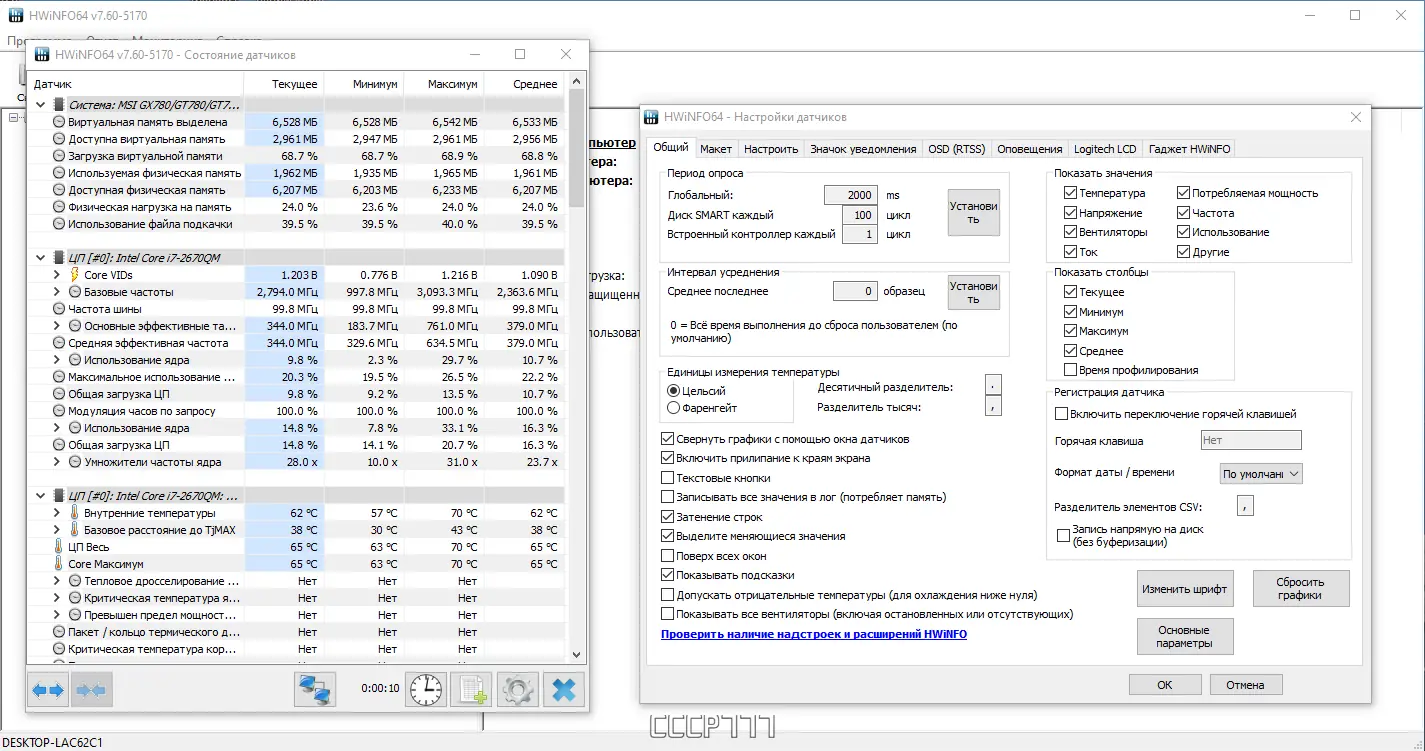Image resolution: width=1425 pixels, height=751 pixels.
Task: Reset the elapsed timer using the clock icon
Action: click(x=426, y=689)
